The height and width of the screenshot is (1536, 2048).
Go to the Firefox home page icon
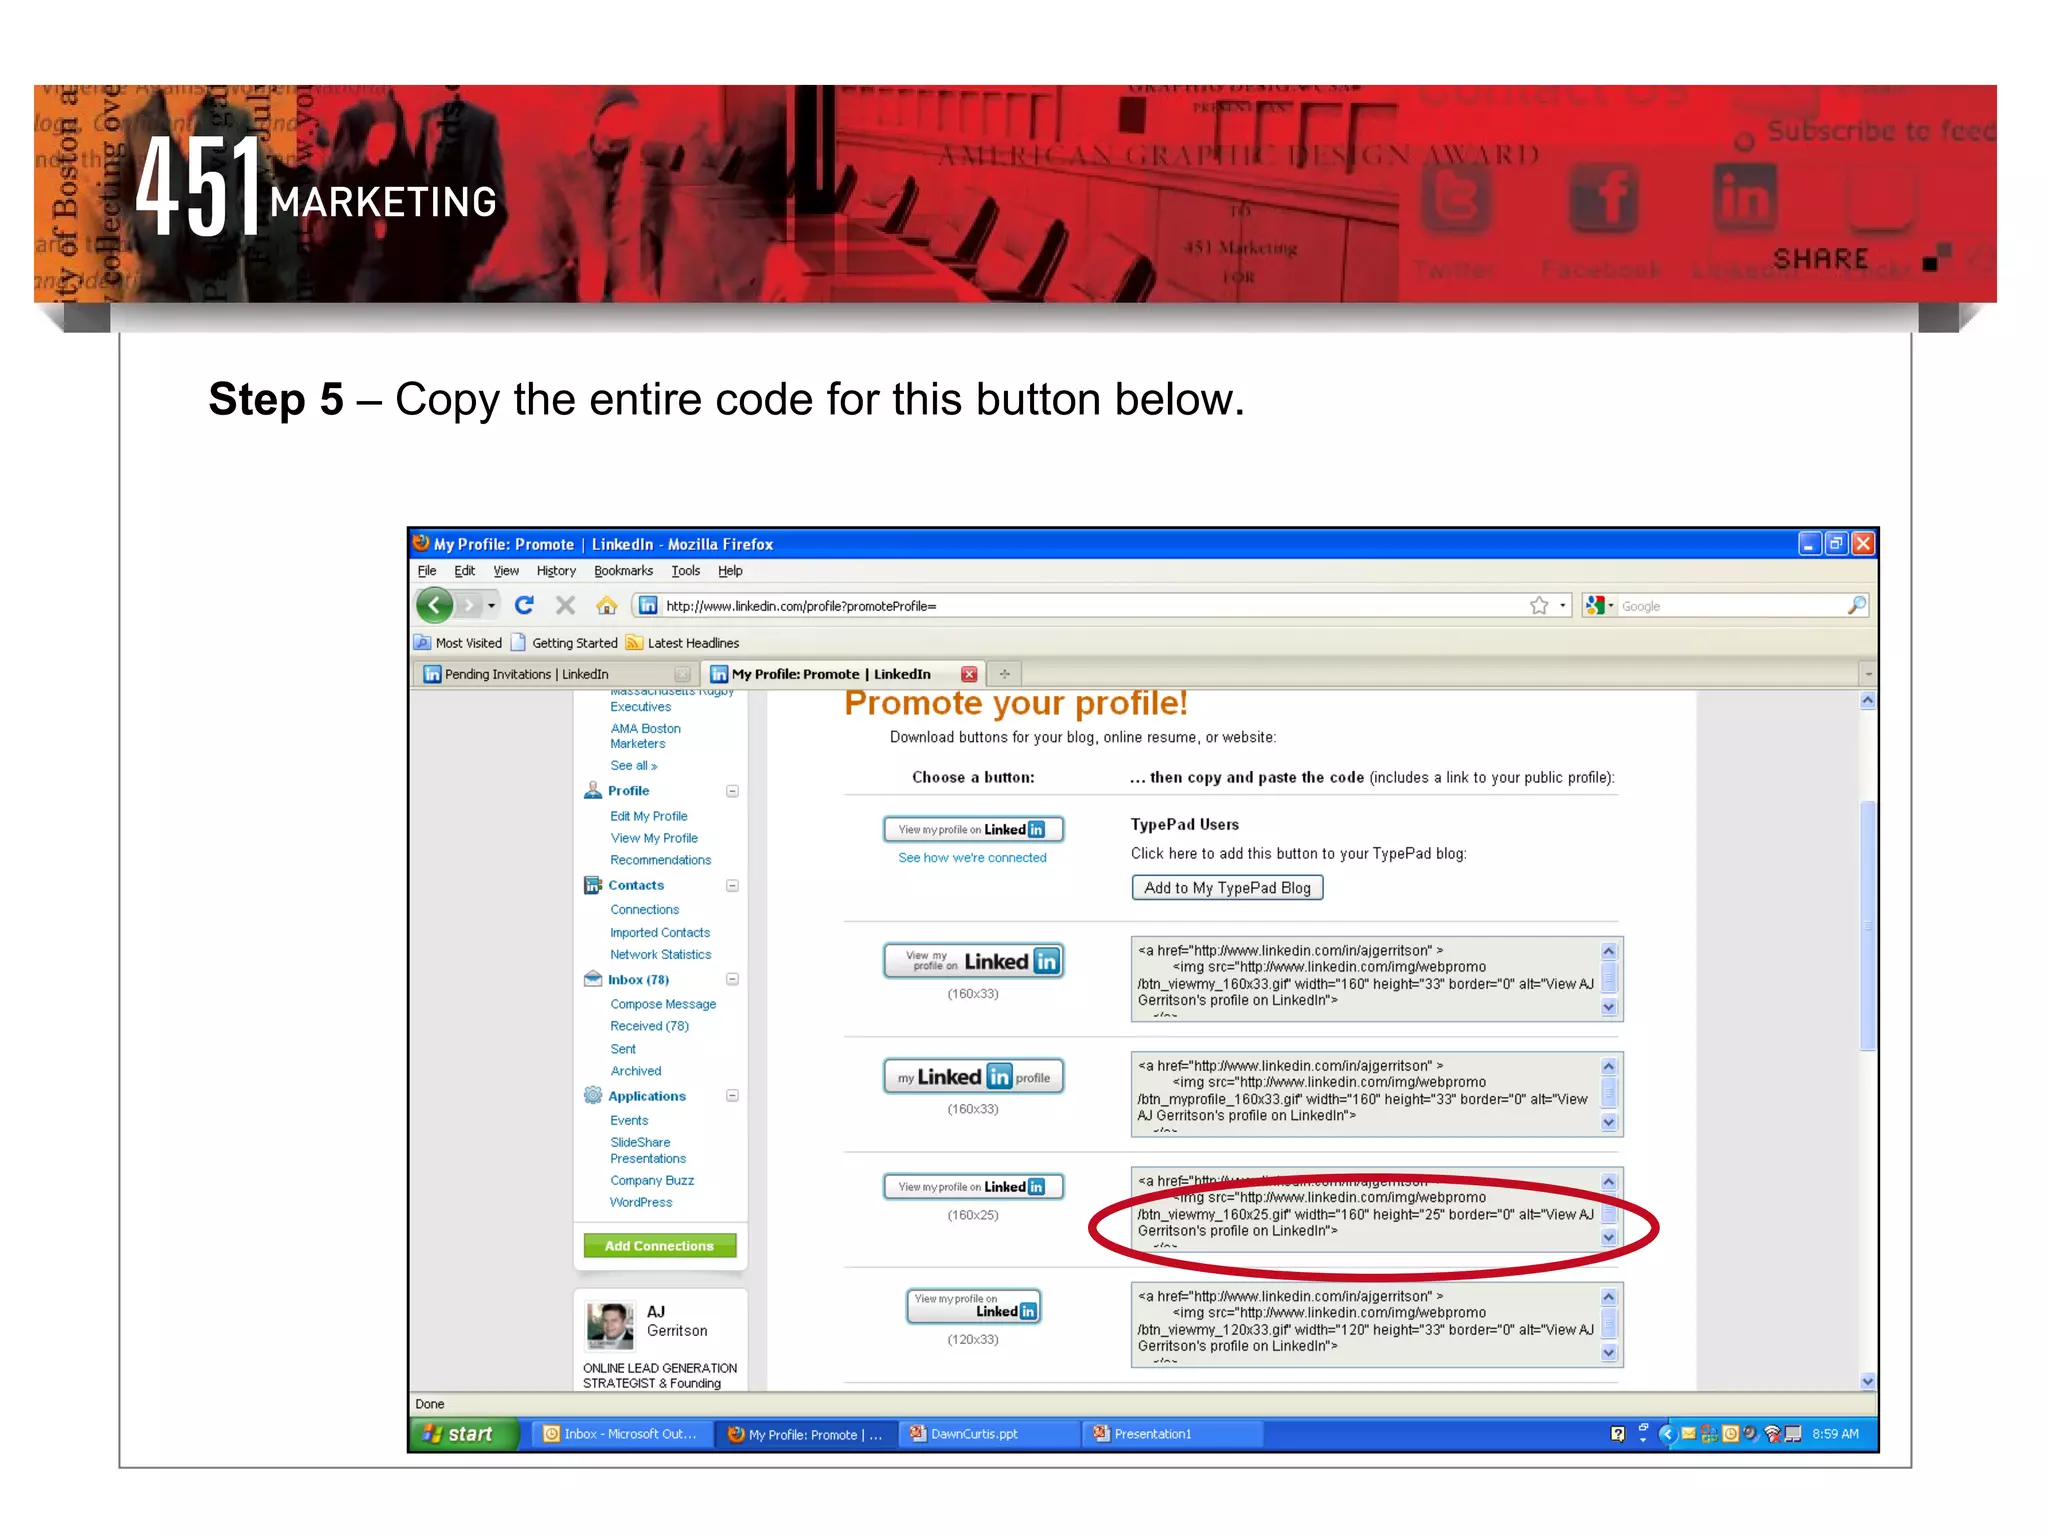606,605
